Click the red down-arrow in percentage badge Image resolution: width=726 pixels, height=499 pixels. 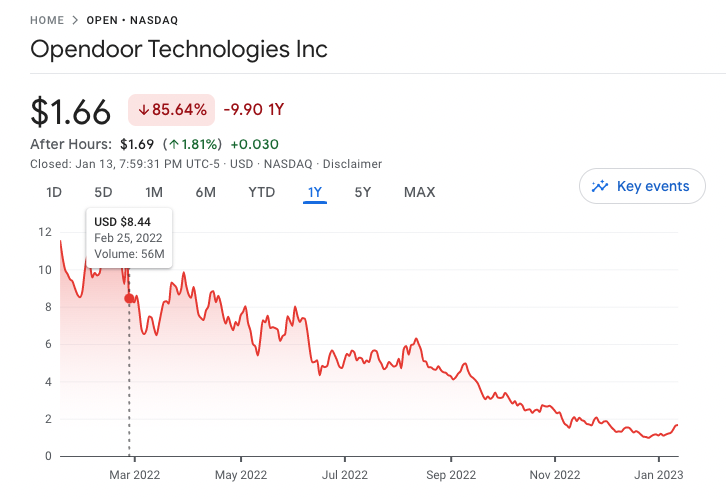point(143,109)
